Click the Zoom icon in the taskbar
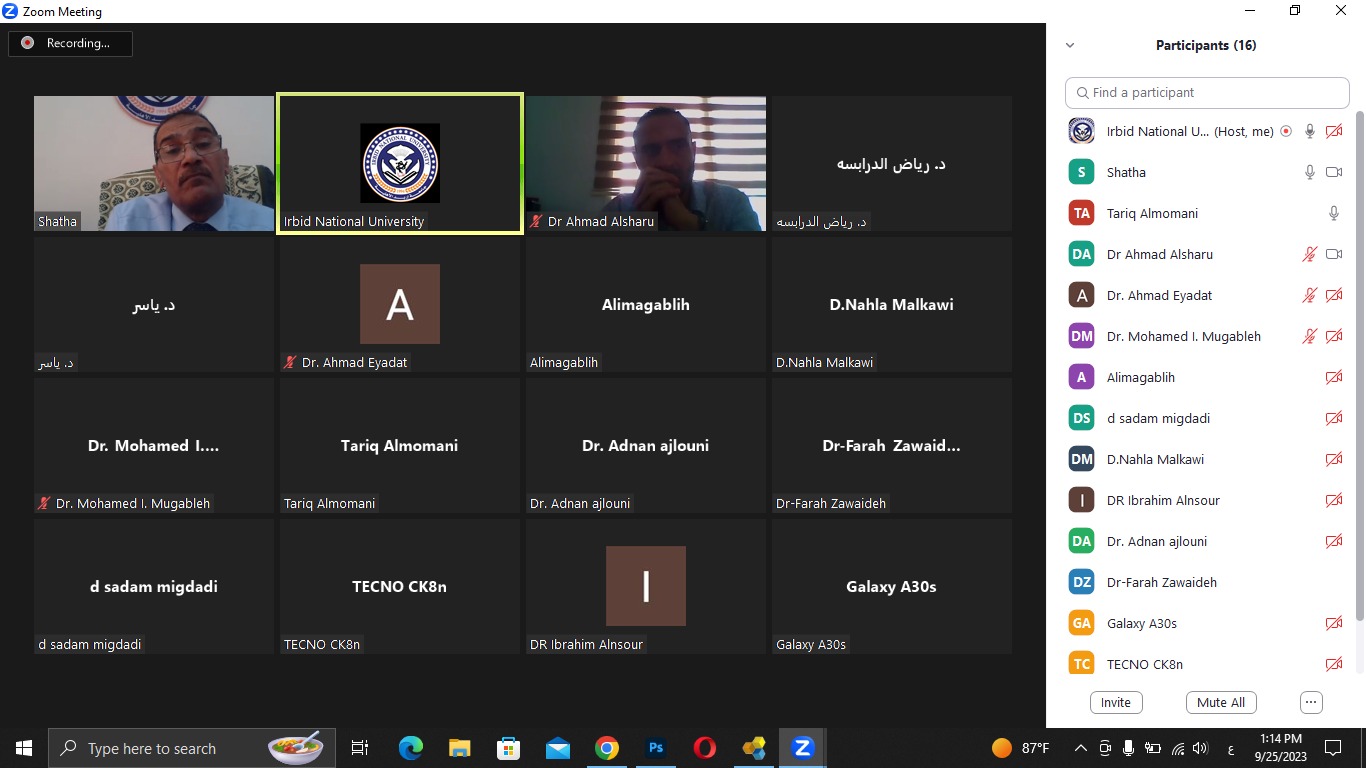 [802, 748]
